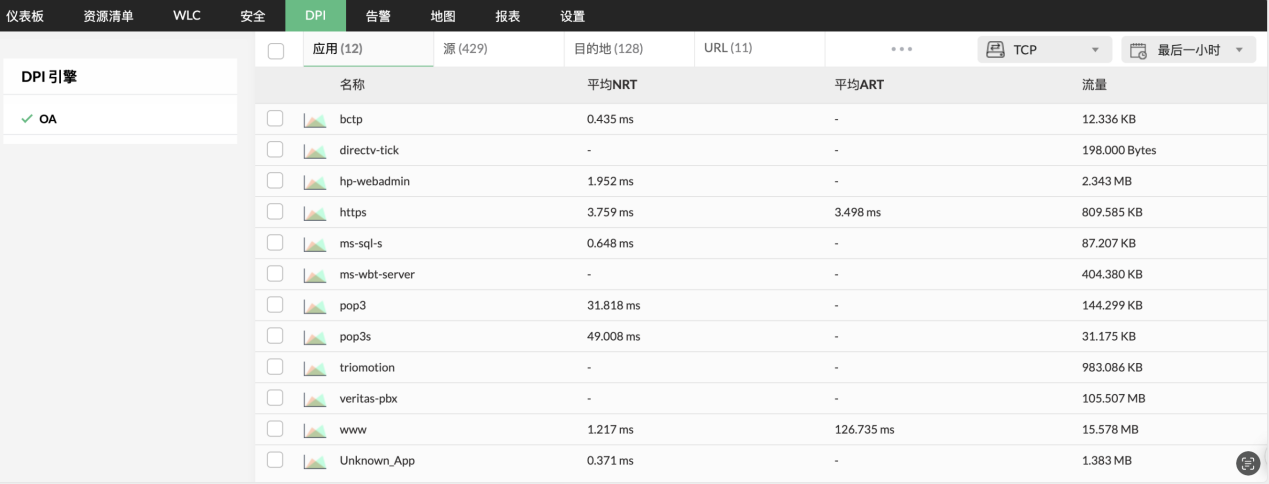Click the chart icon beside veritas-pbx
This screenshot has height=484, width=1269.
point(315,399)
